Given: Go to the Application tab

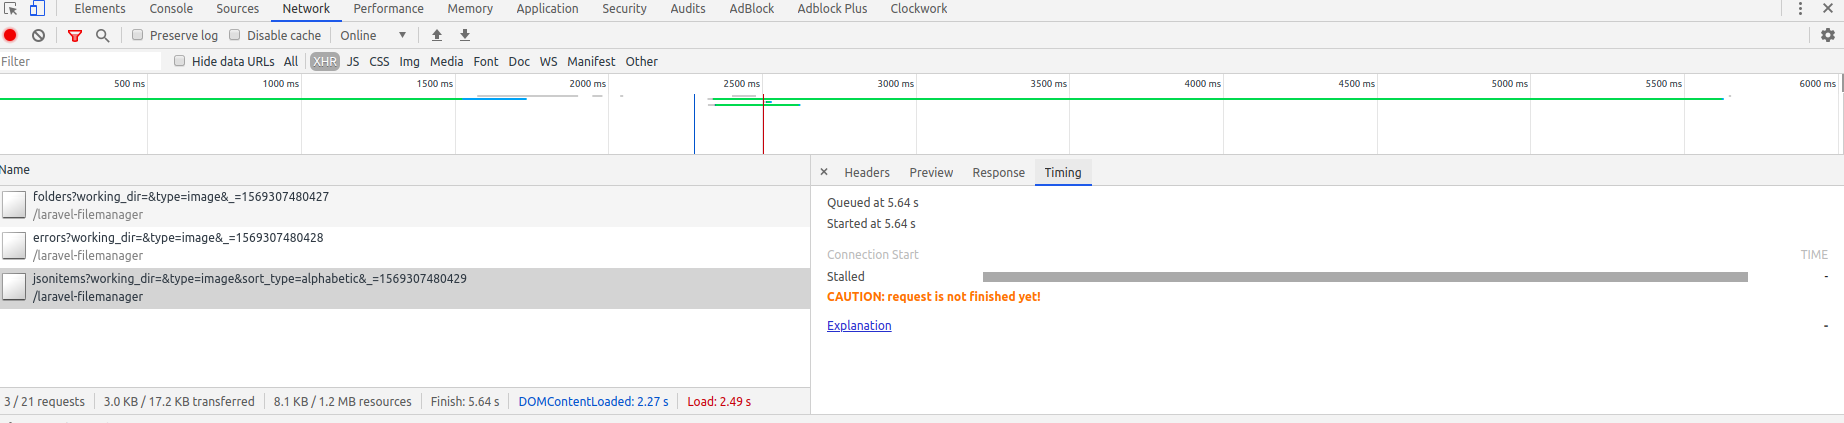Looking at the screenshot, I should click(547, 8).
